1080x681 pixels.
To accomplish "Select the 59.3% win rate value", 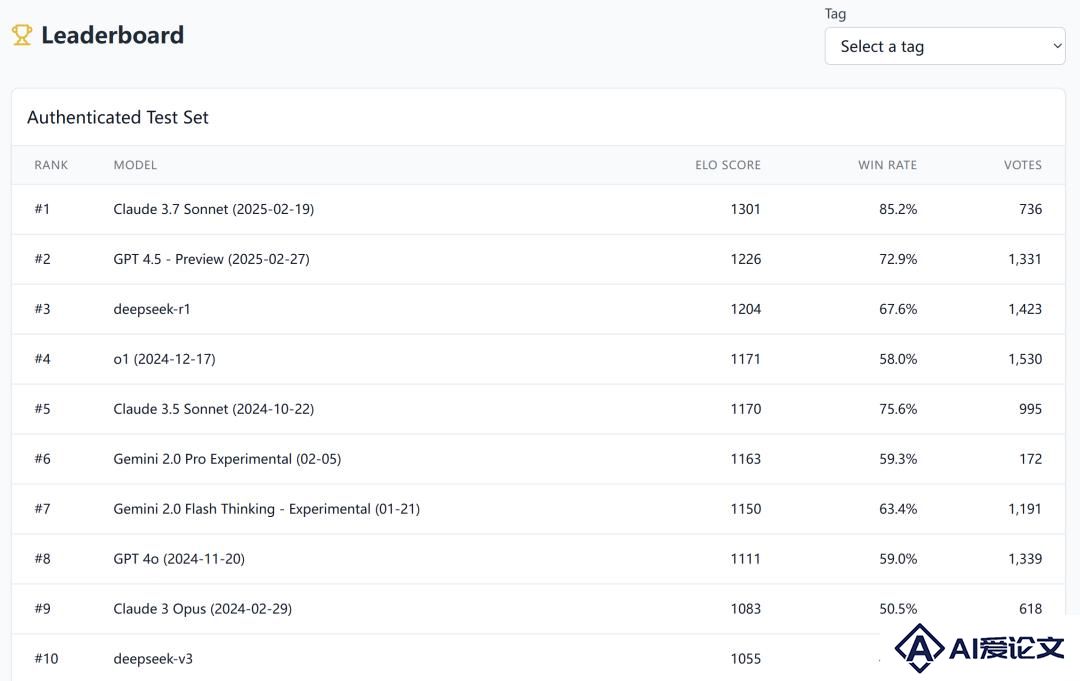I will [898, 459].
